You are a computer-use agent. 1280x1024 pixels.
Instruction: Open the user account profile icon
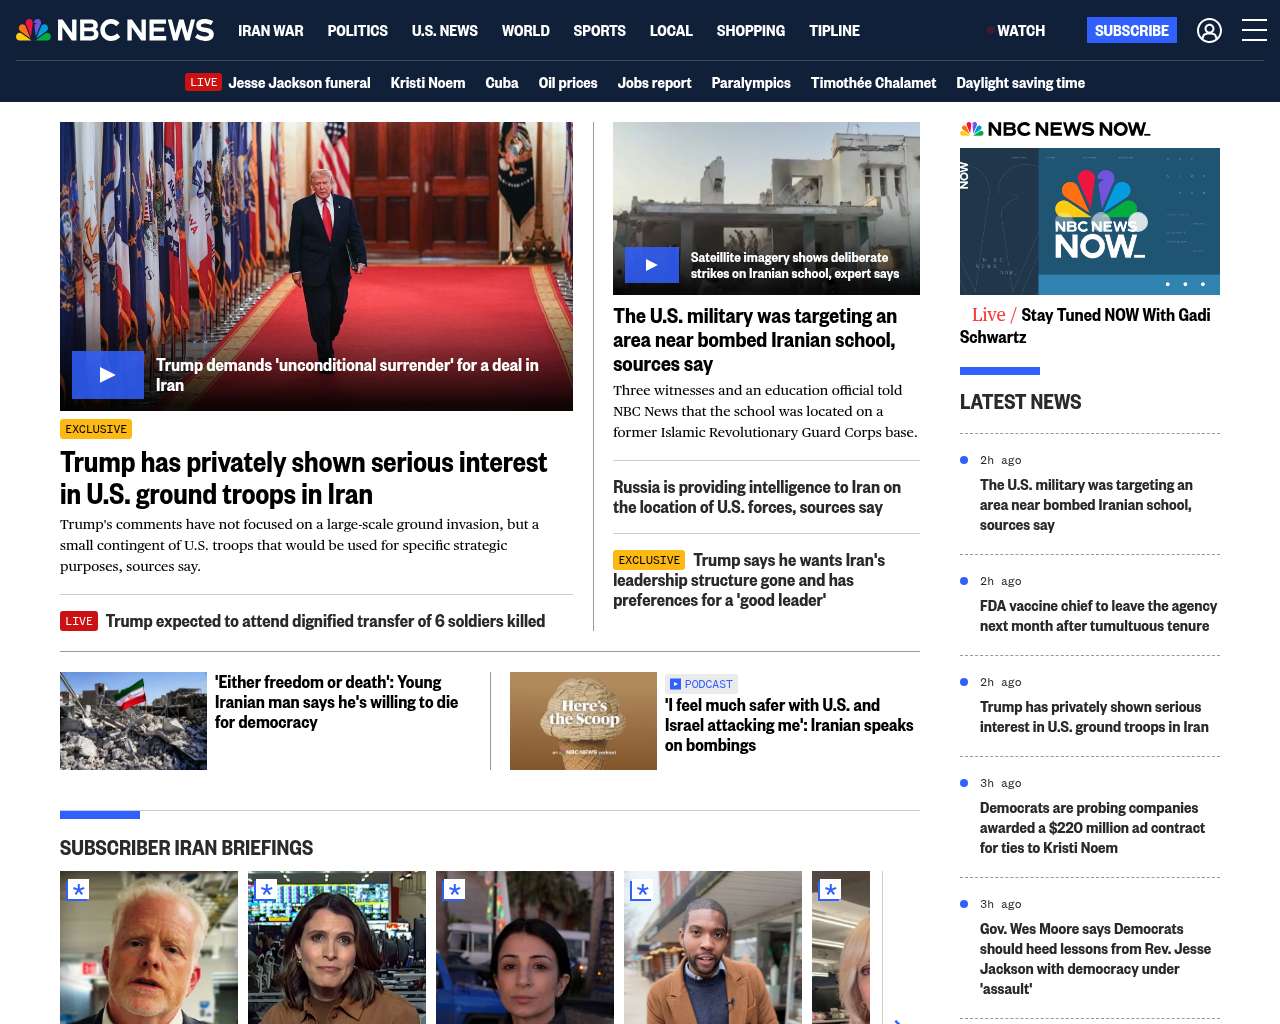pos(1209,31)
